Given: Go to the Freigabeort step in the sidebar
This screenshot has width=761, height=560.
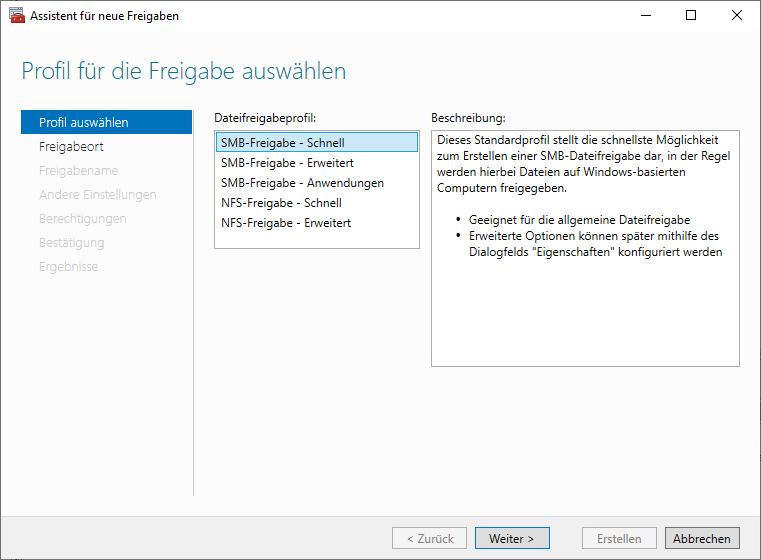Looking at the screenshot, I should tap(72, 146).
